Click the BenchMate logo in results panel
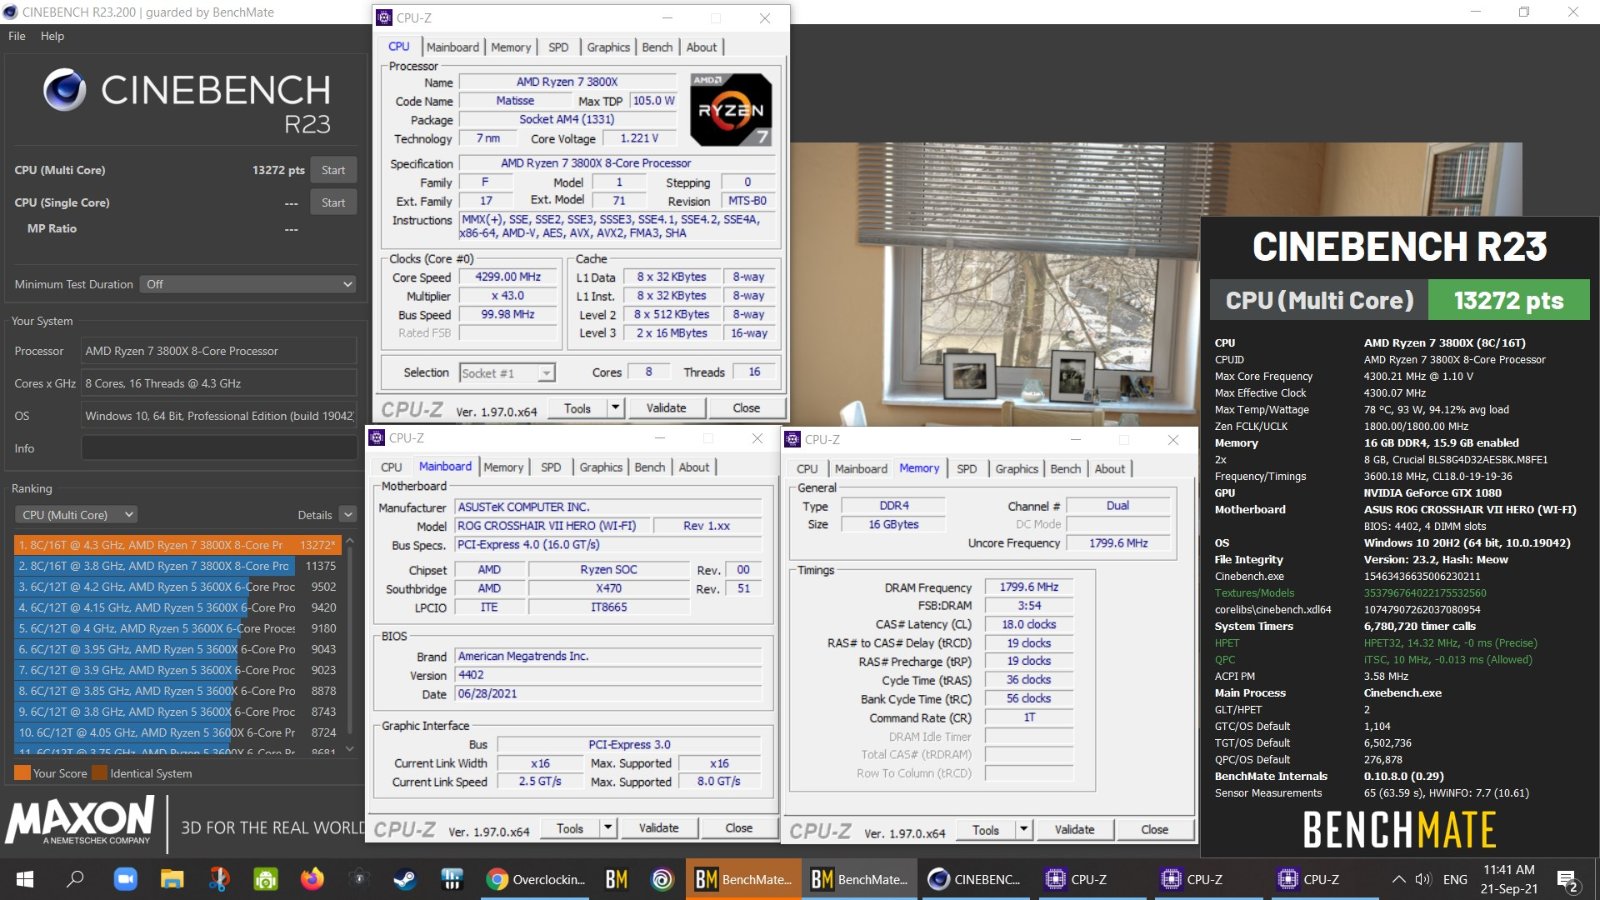This screenshot has height=900, width=1600. pyautogui.click(x=1399, y=830)
